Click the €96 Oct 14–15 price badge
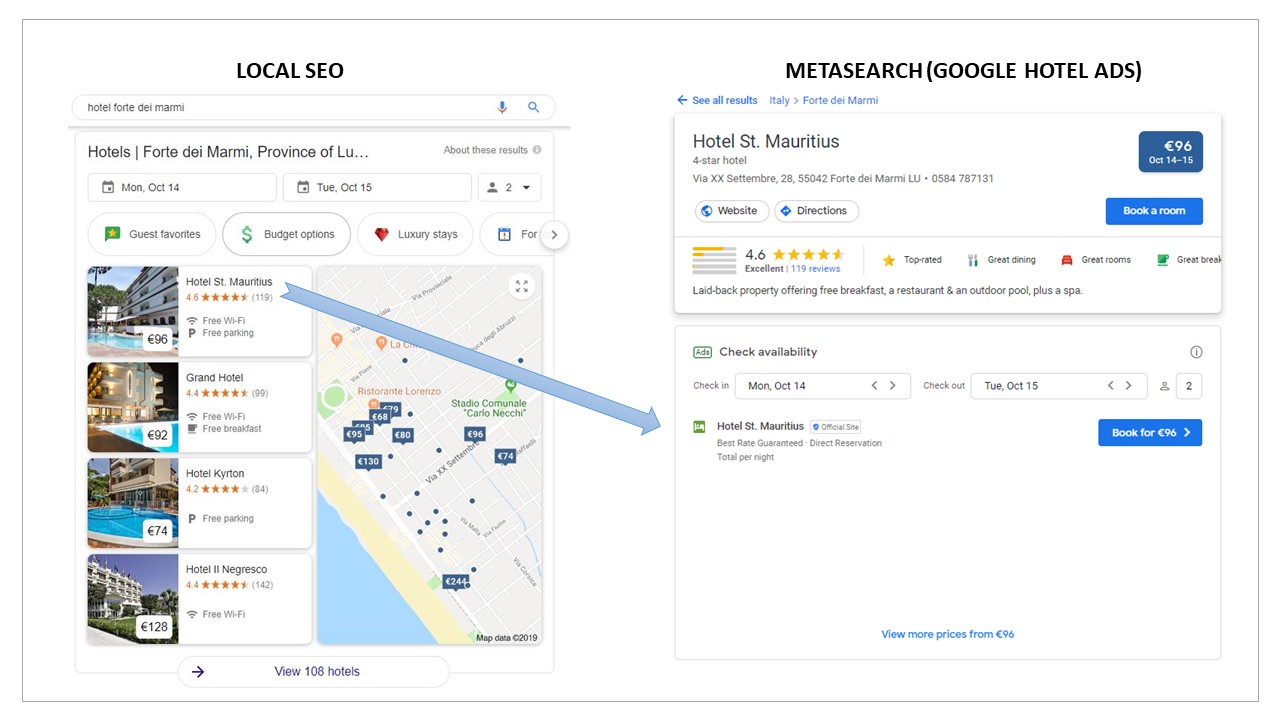Image resolution: width=1280 pixels, height=720 pixels. point(1171,152)
